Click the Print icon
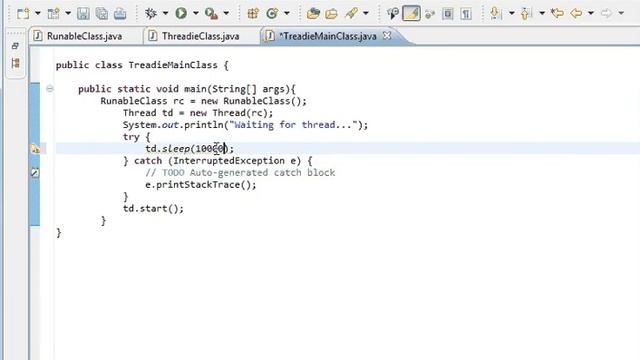 click(120, 13)
